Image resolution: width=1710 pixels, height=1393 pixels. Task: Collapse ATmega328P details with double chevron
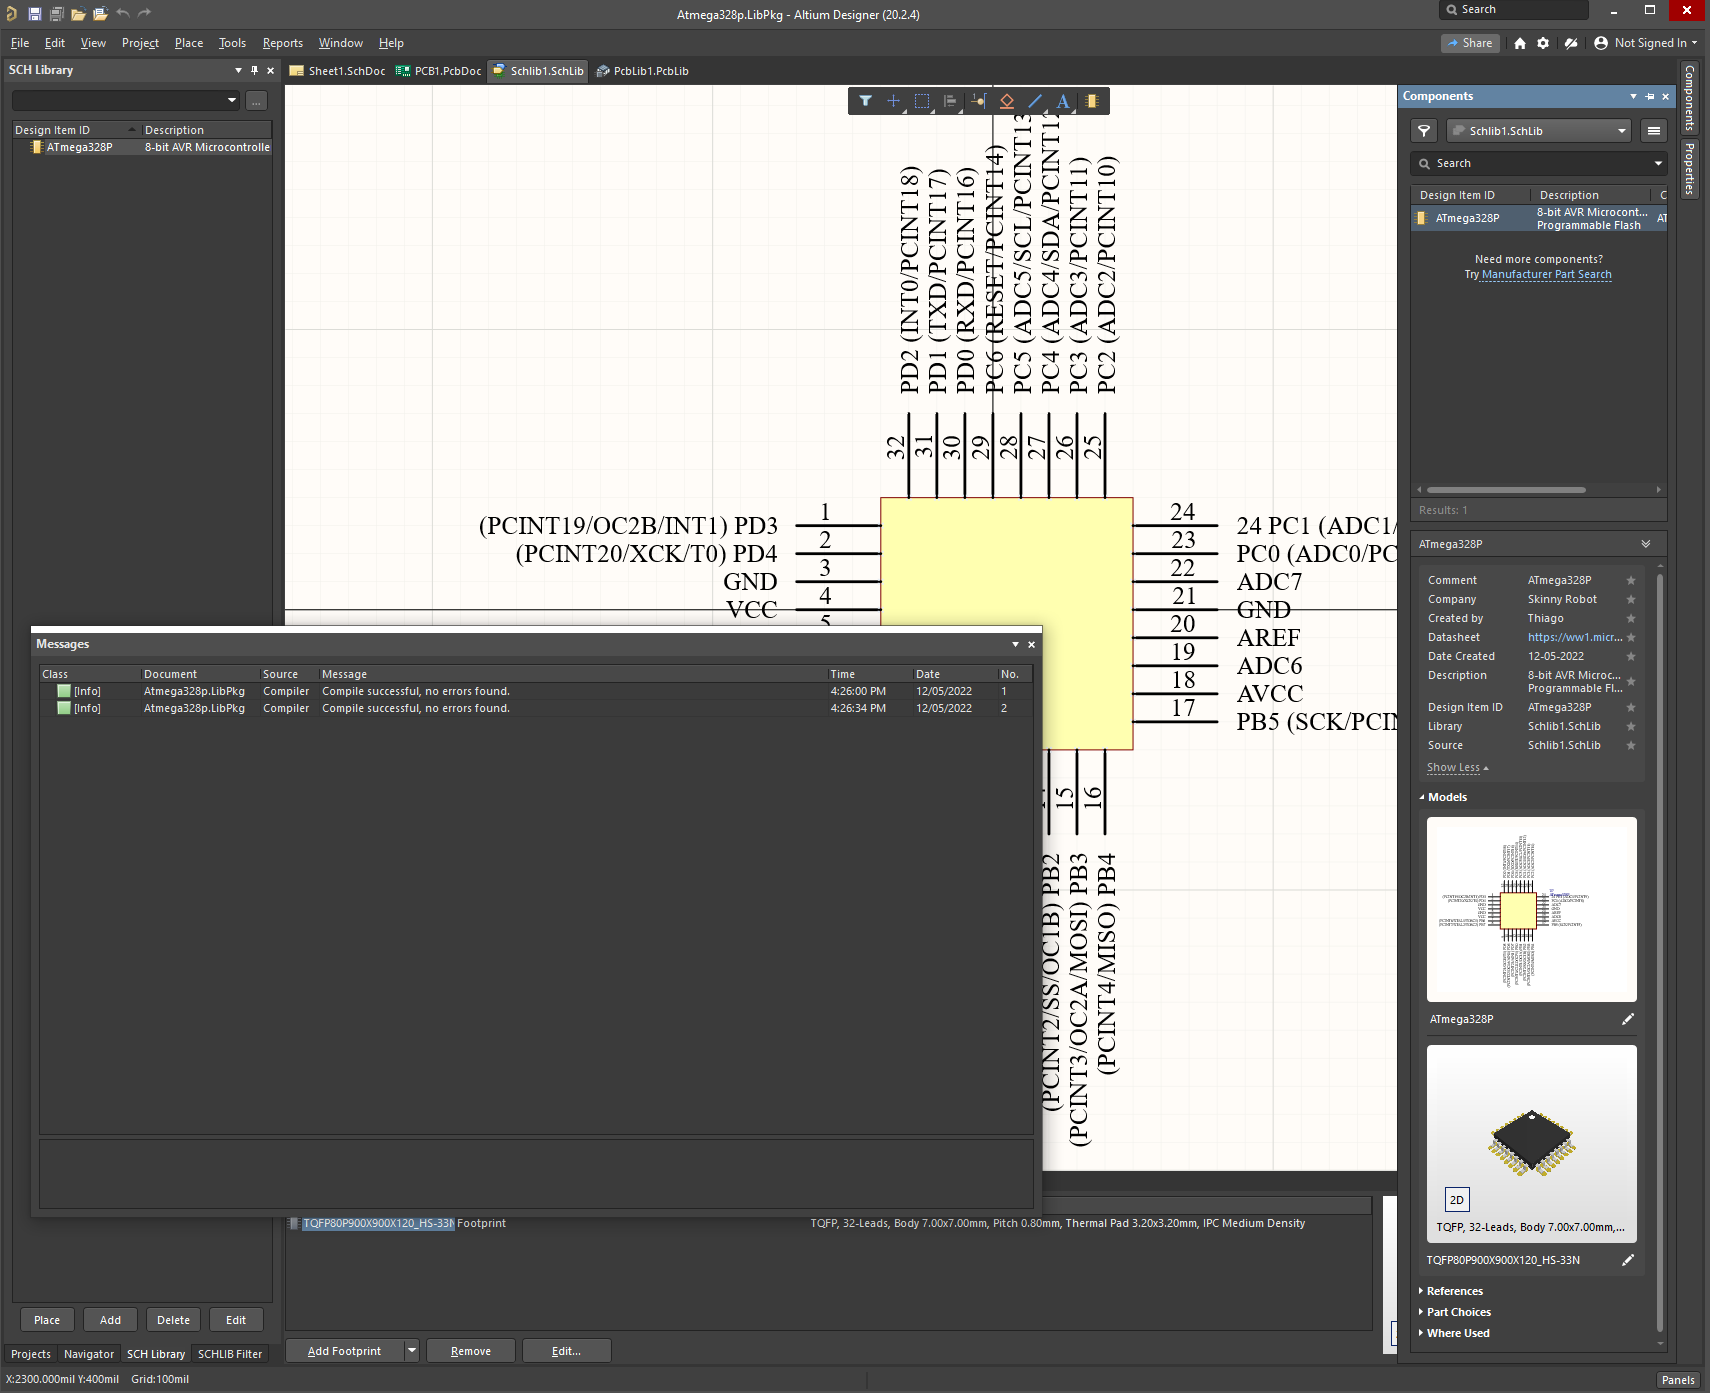click(x=1645, y=544)
